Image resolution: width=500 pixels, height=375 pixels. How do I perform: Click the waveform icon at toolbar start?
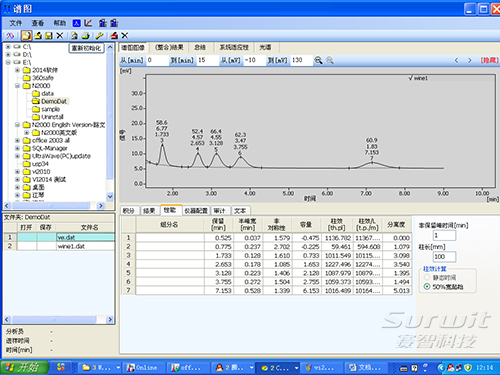tap(10, 35)
